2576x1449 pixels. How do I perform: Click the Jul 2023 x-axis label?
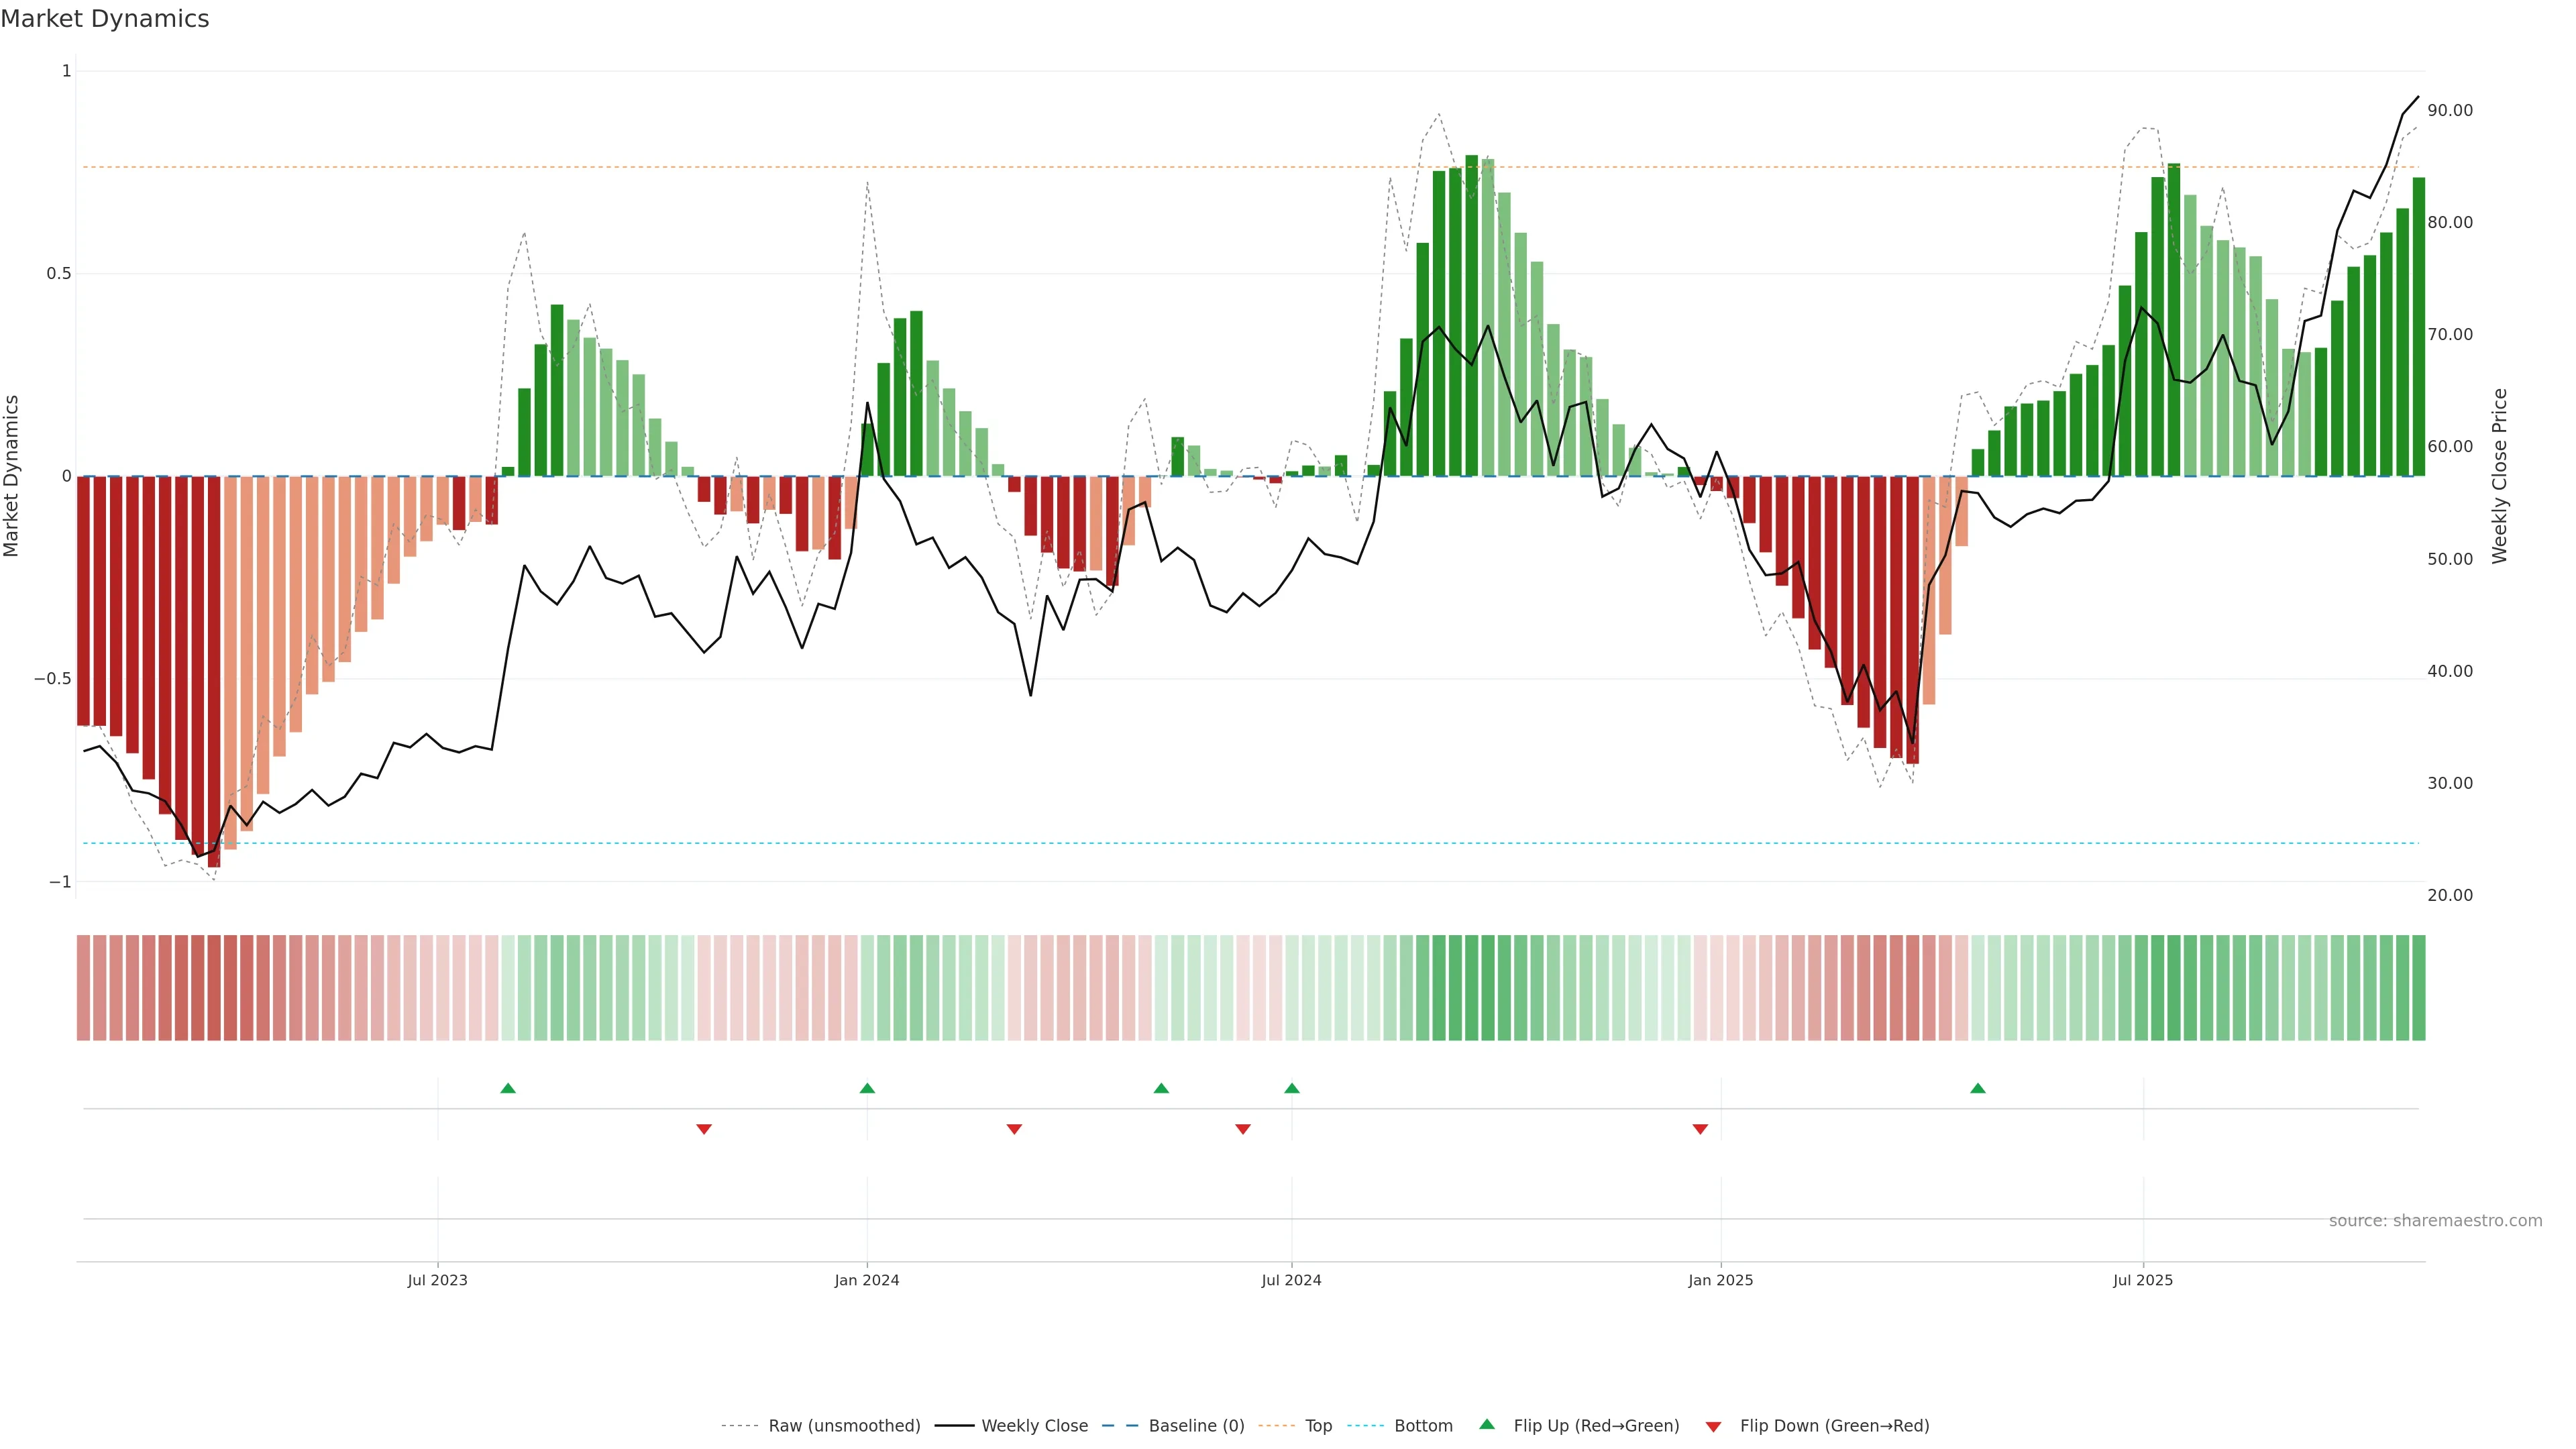point(437,1280)
